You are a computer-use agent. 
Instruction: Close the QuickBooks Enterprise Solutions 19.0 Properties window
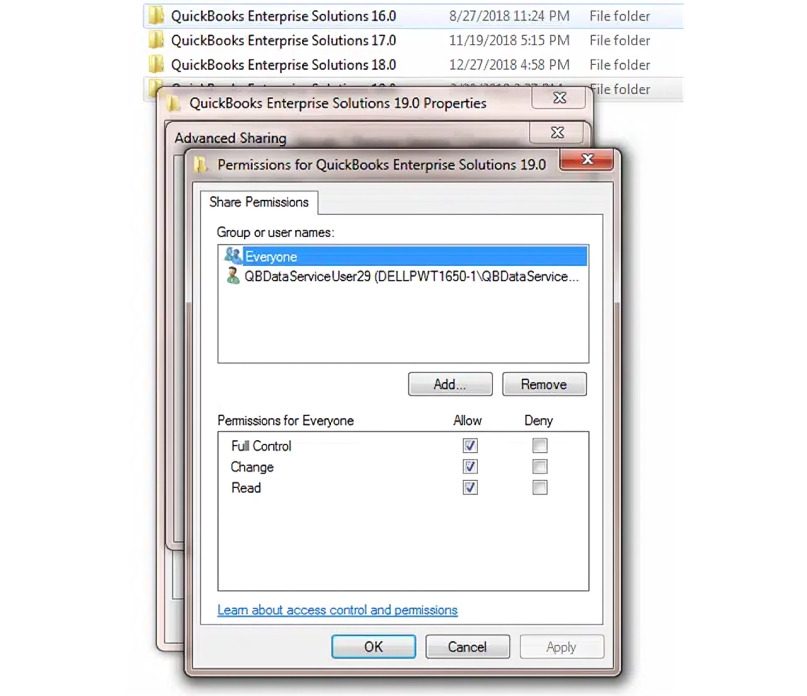tap(559, 98)
